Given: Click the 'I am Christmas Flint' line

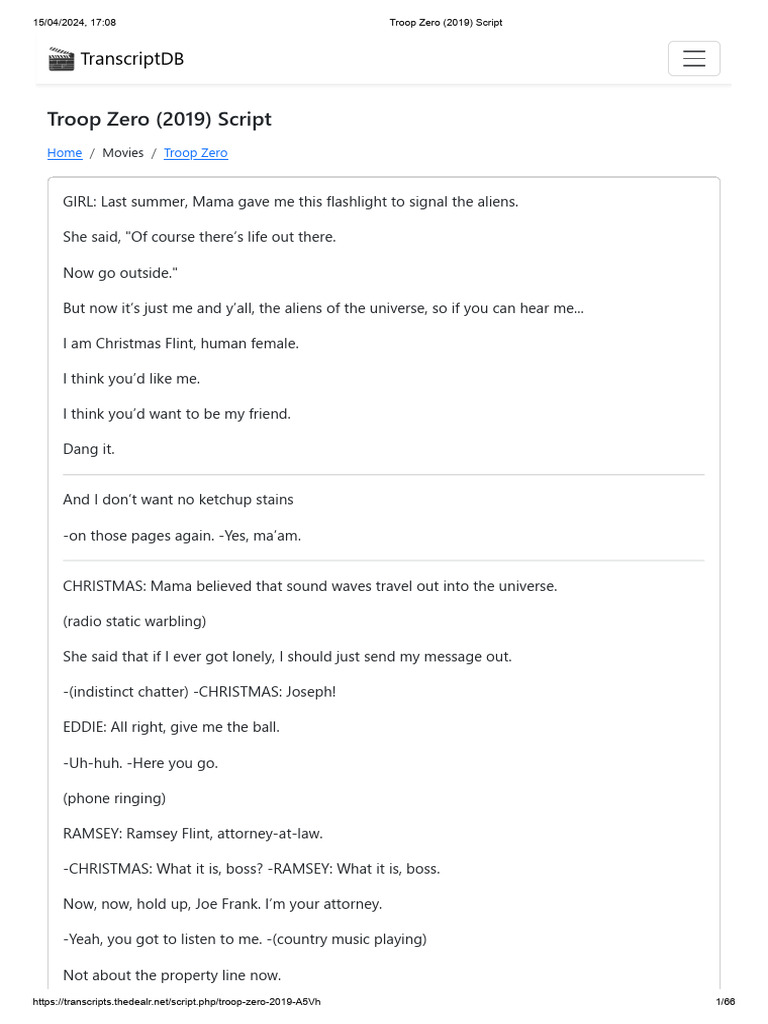Looking at the screenshot, I should 181,343.
